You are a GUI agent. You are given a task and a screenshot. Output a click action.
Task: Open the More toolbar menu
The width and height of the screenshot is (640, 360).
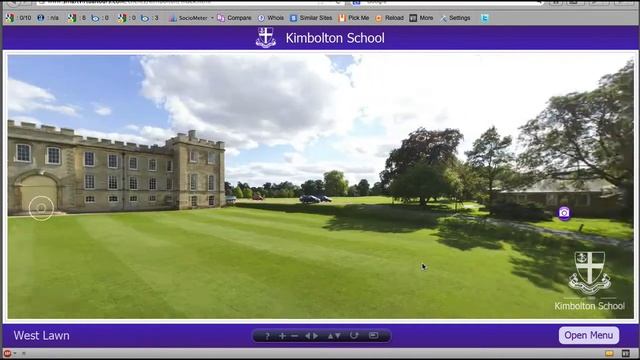click(421, 18)
